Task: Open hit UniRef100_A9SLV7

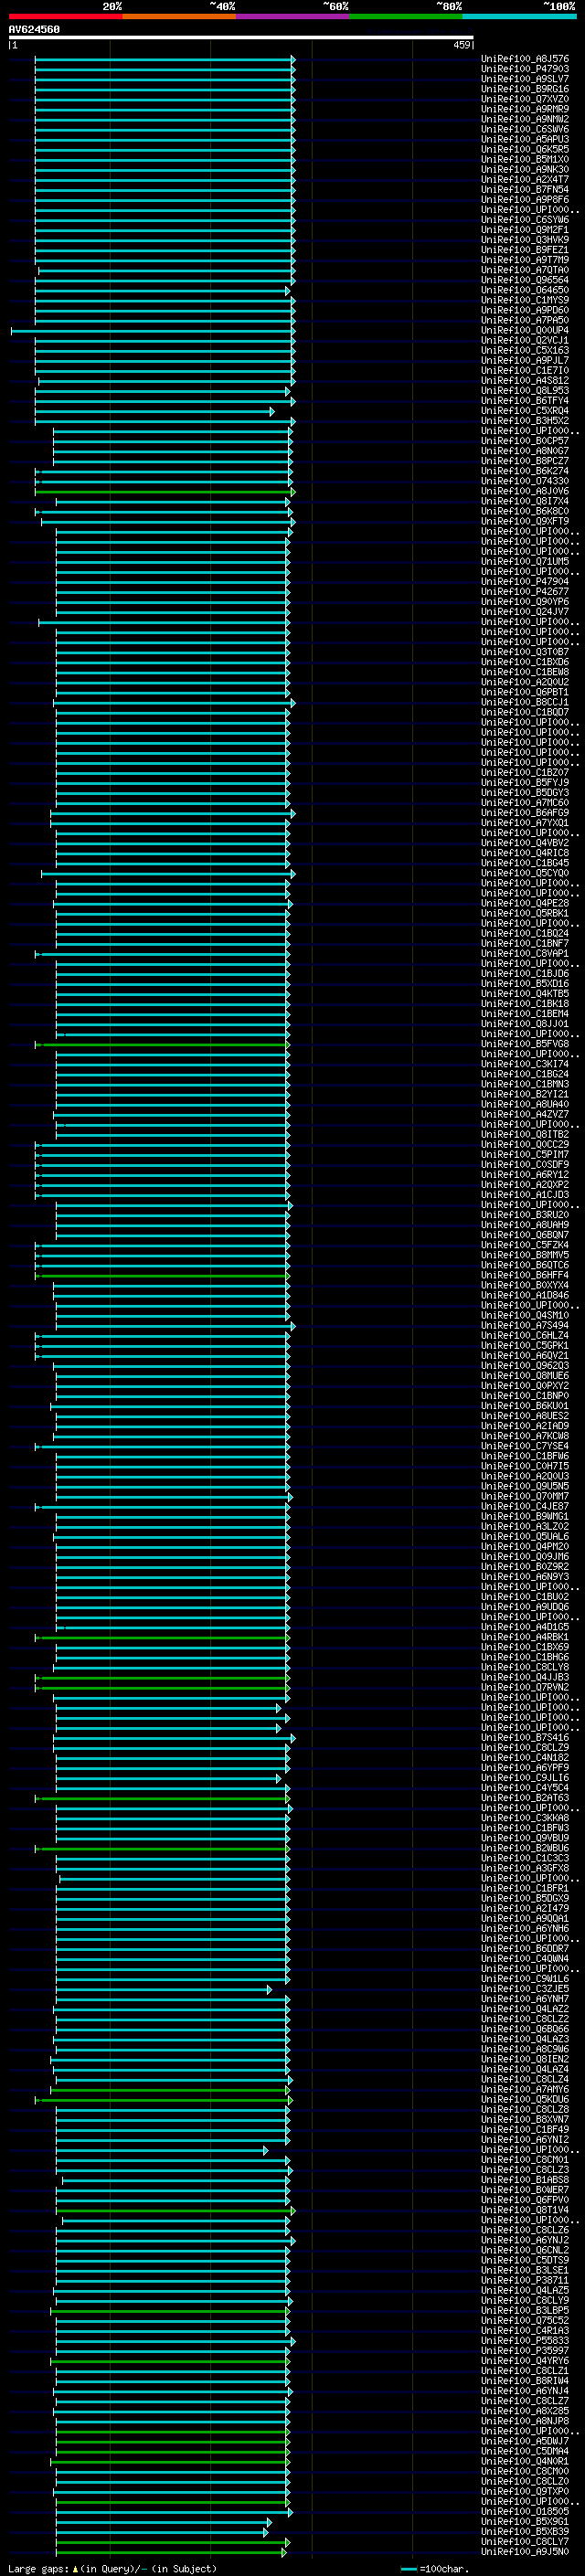Action: 525,79
